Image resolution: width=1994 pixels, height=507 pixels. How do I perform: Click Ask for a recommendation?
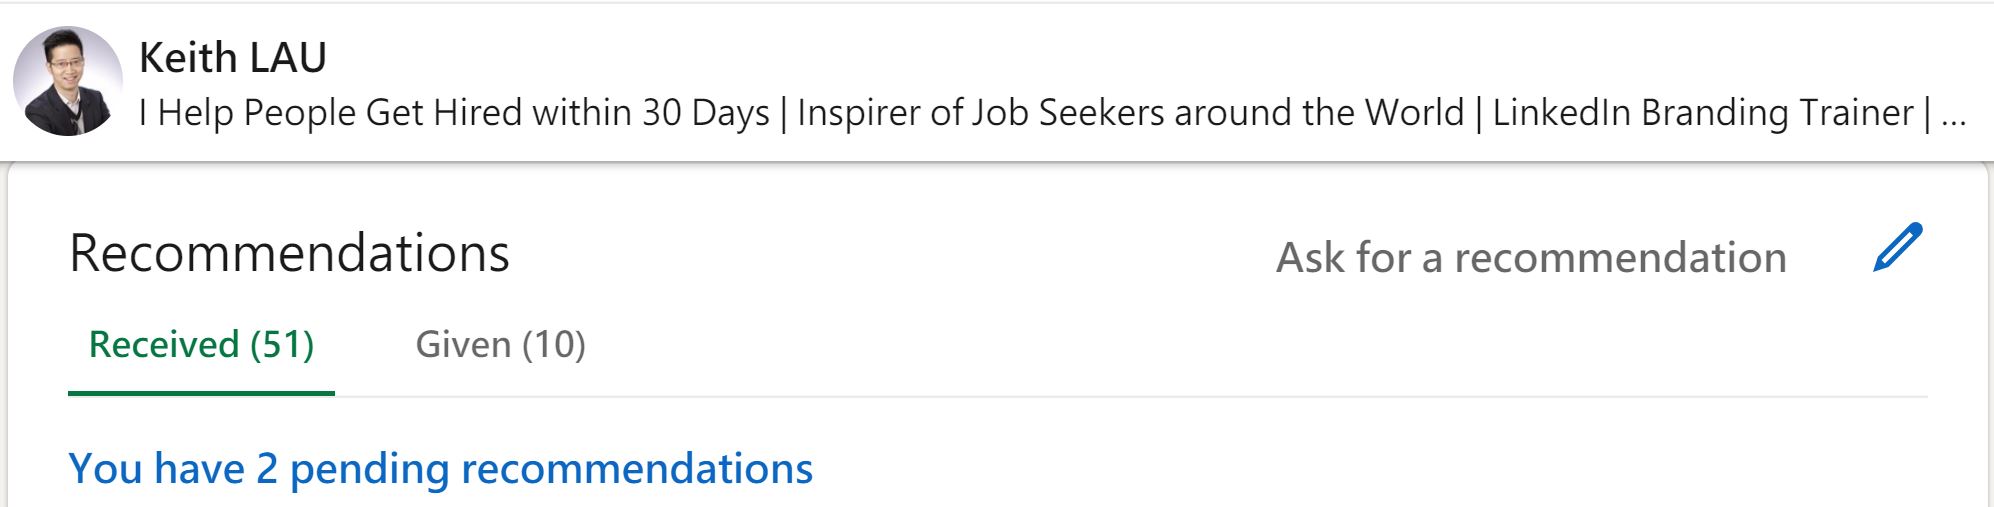[1530, 258]
